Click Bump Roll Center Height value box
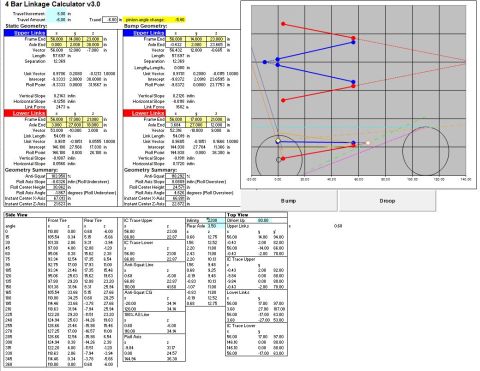Image resolution: width=480 pixels, height=371 pixels. click(175, 187)
